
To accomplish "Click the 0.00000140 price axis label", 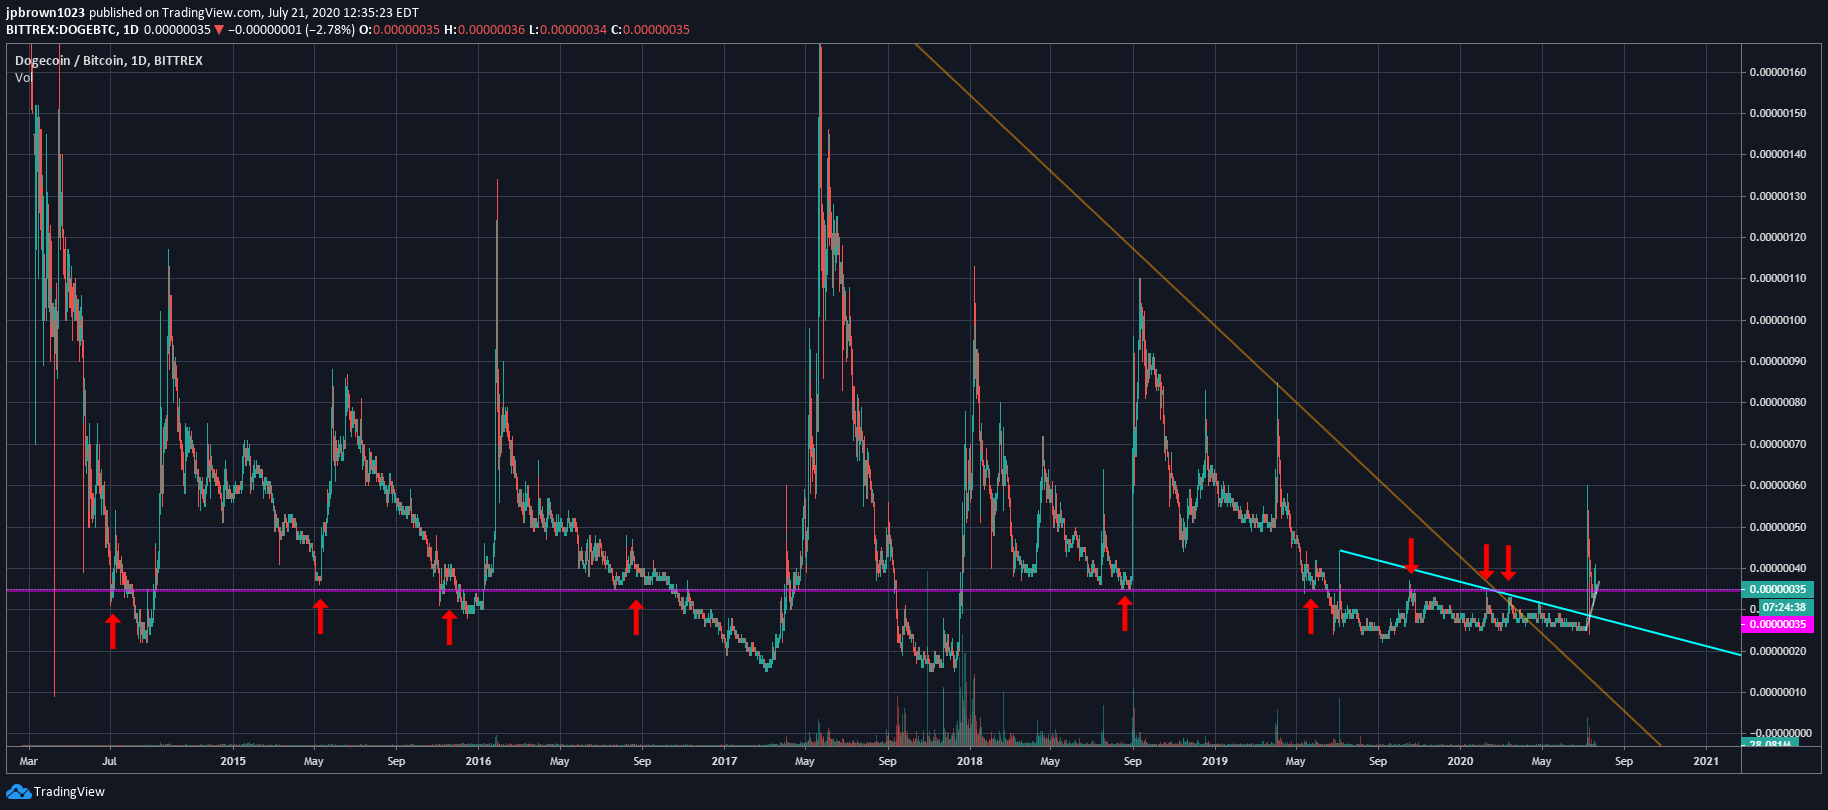I will pyautogui.click(x=1778, y=154).
